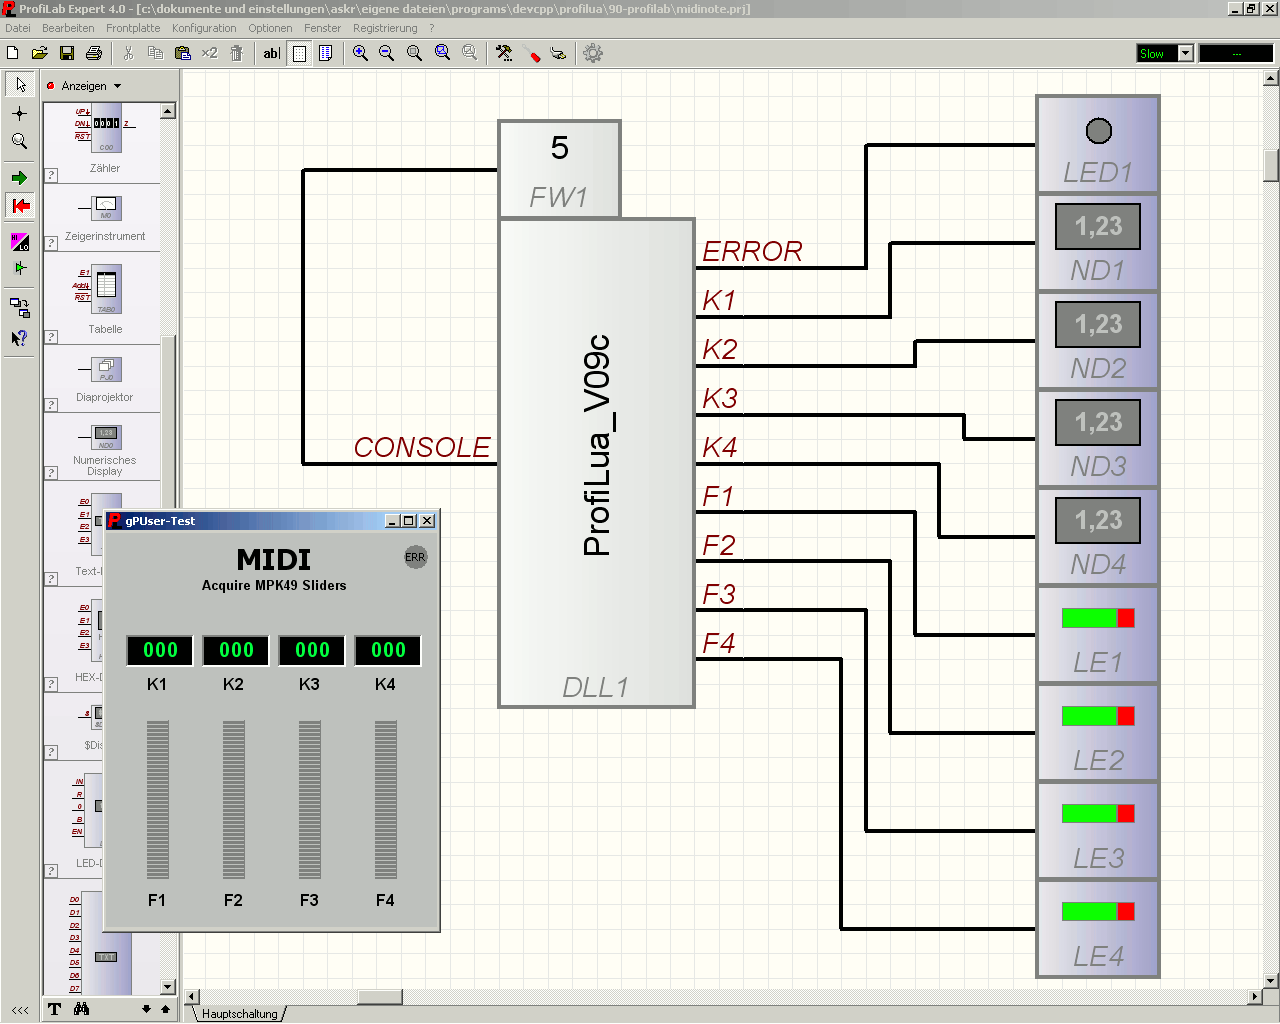Toggle the ERR indicator on the MIDI panel

click(x=416, y=557)
